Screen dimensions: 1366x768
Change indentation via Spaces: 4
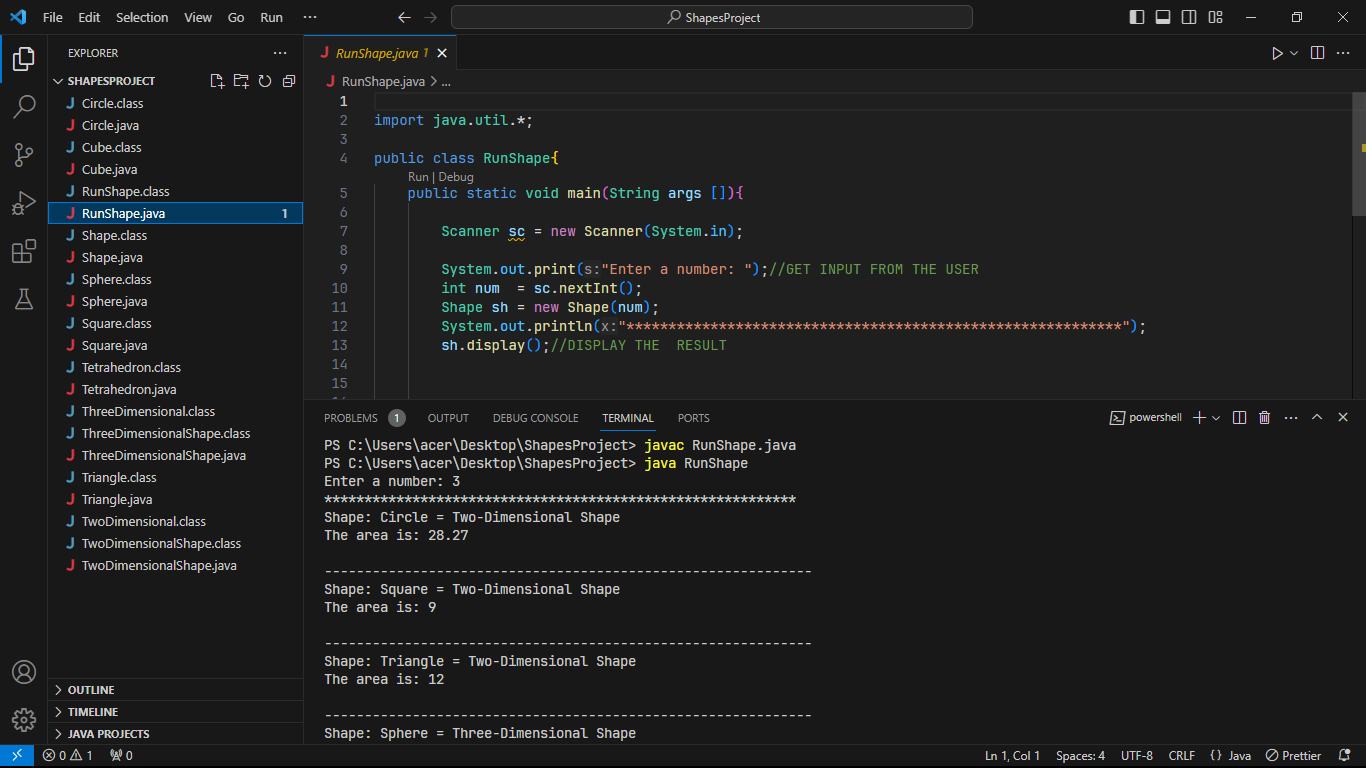tap(1080, 756)
